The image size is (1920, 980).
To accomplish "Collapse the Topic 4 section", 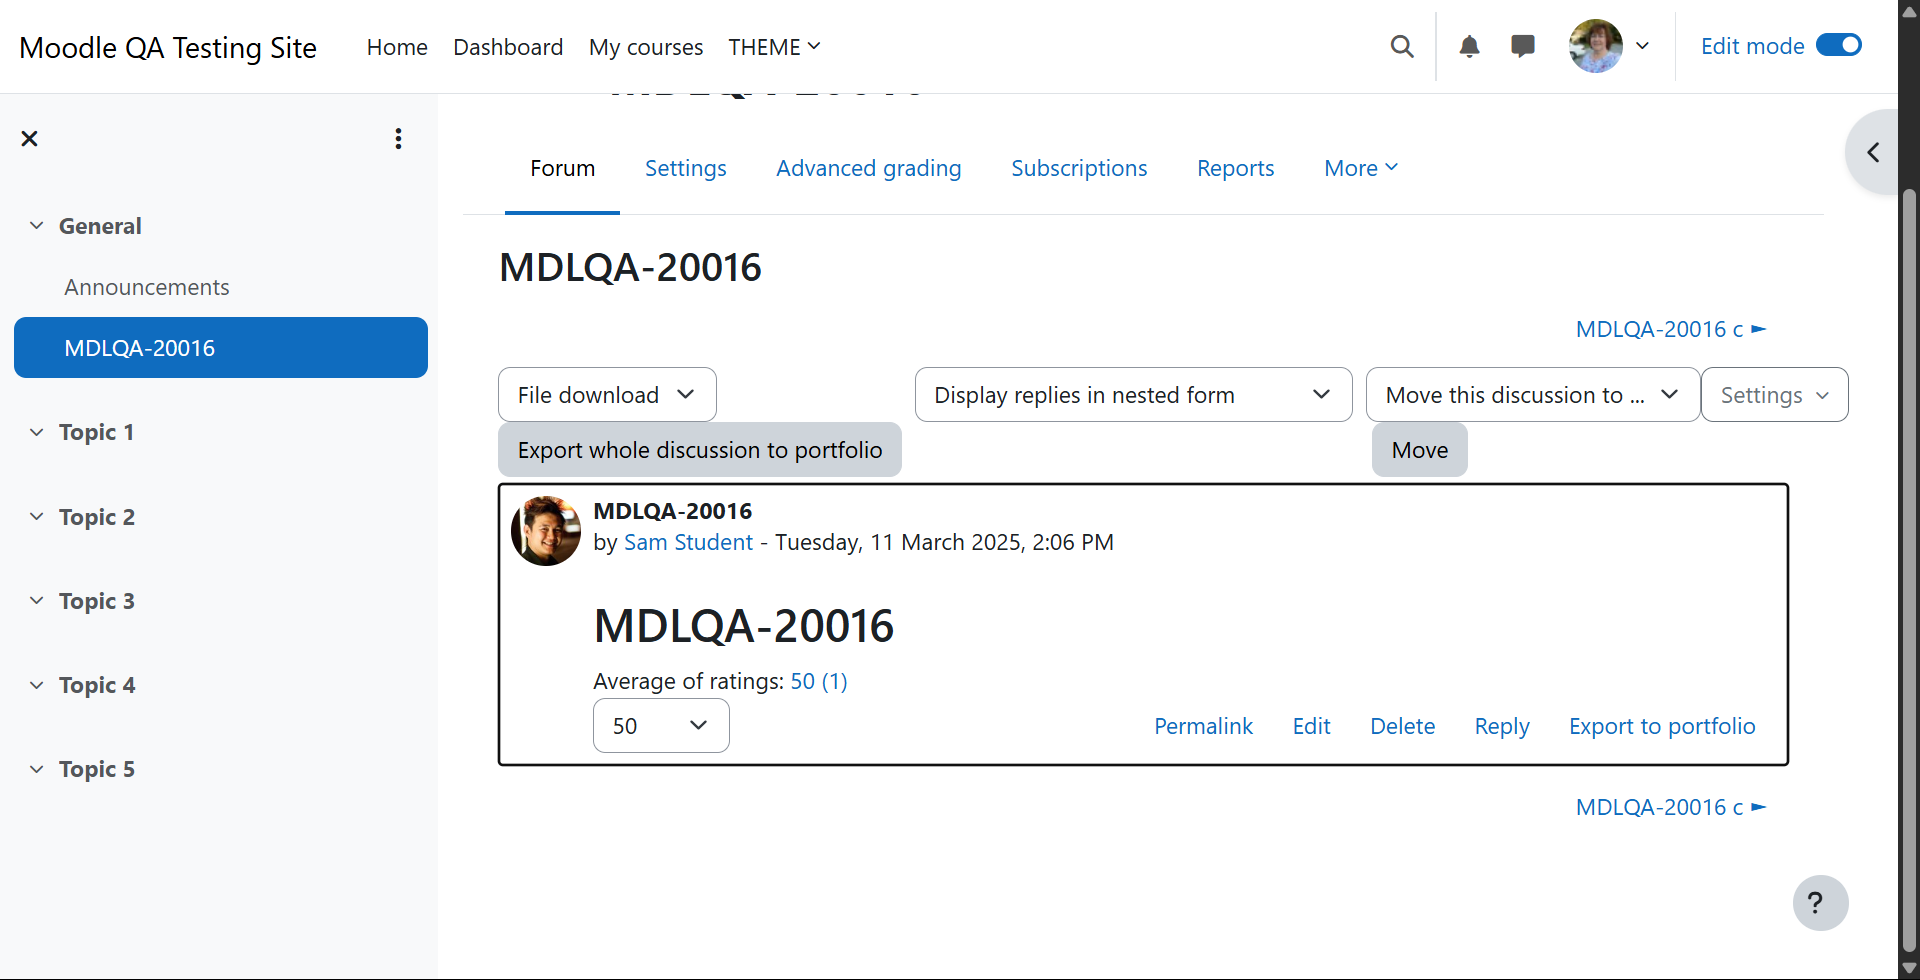I will [37, 685].
